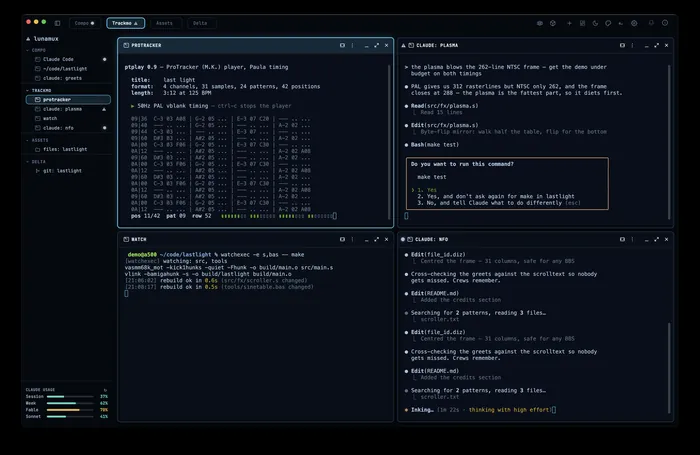Screen dimensions: 700x455
Task: Collapse the DELTA group in sidebar
Action: tap(27, 162)
